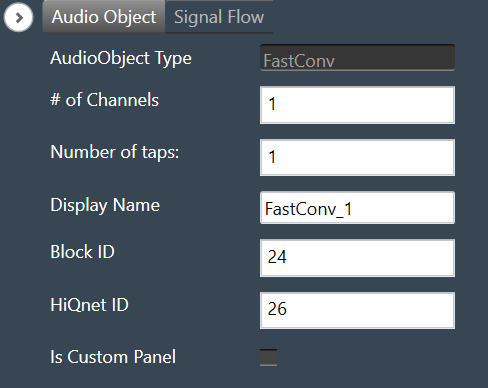Switch to the Signal Flow tab
This screenshot has height=388, width=488.
click(x=219, y=17)
